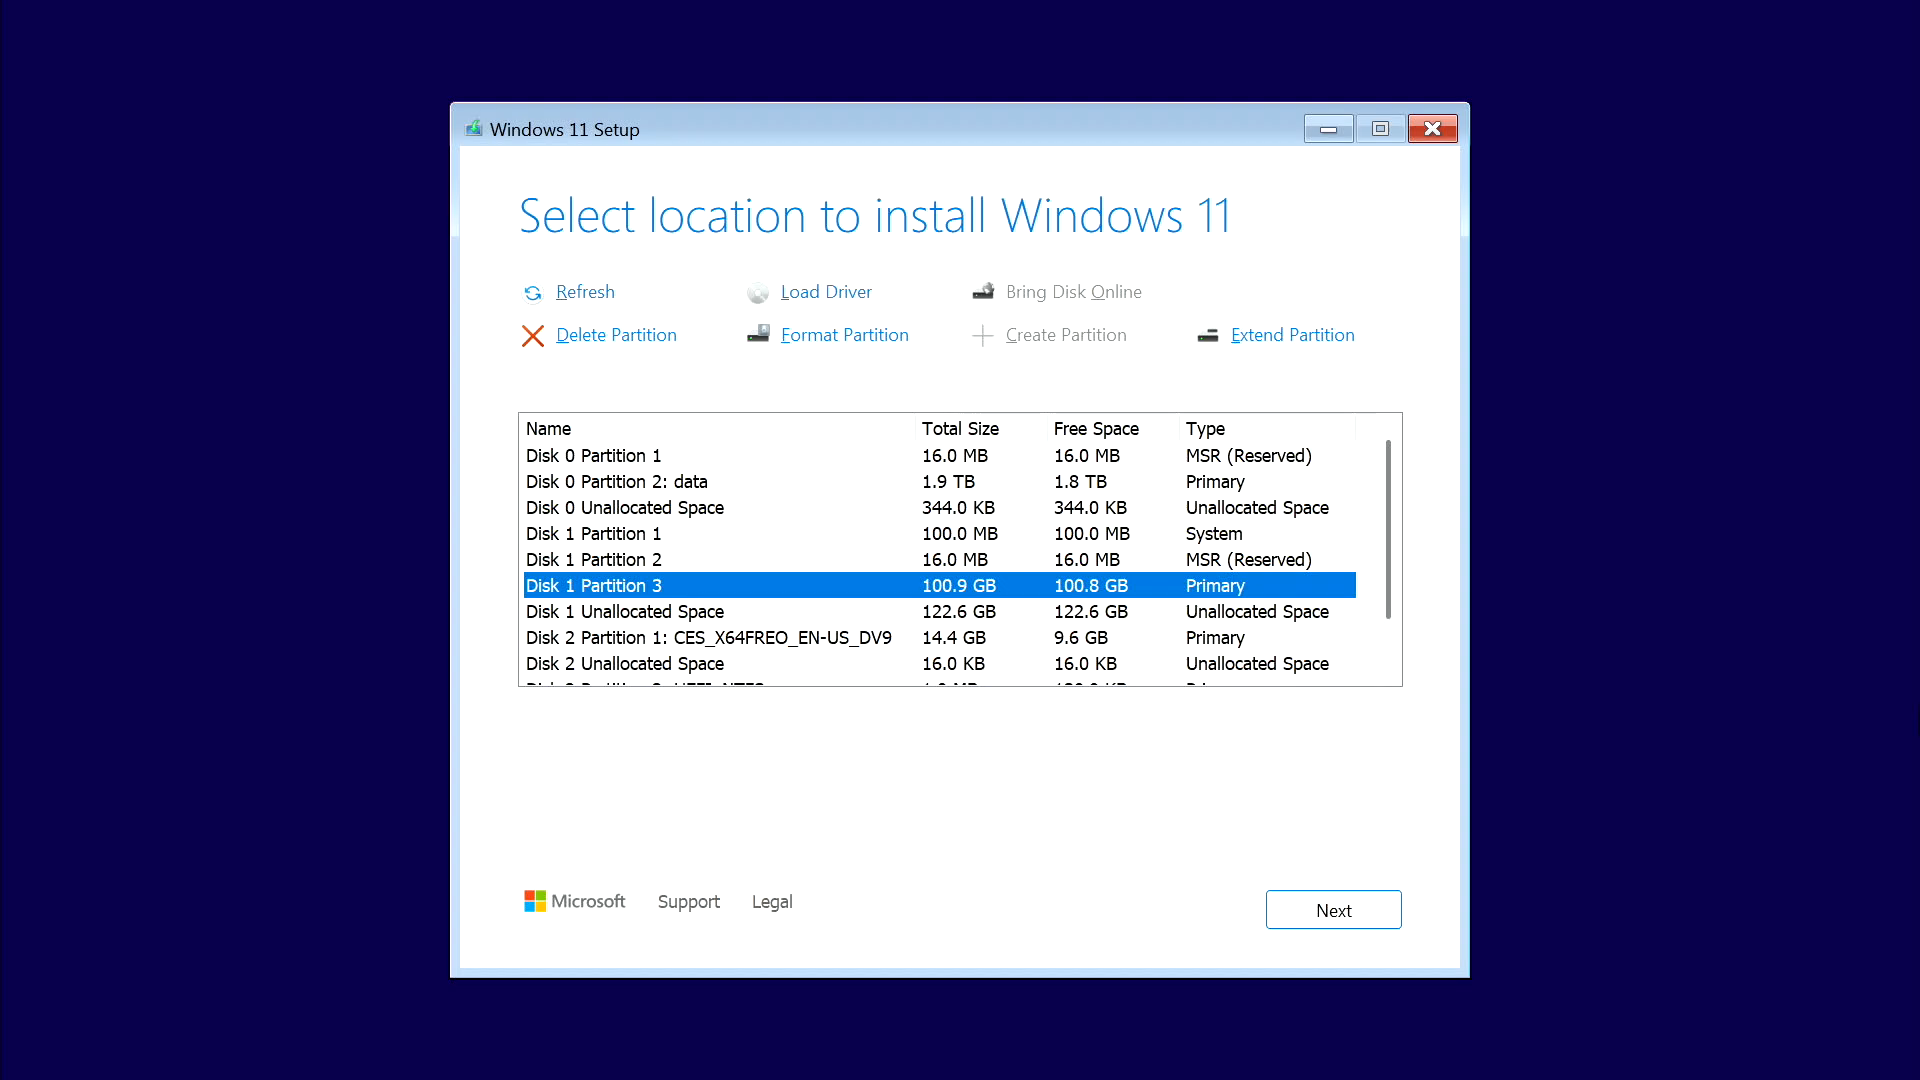
Task: Click Create Partition link
Action: [1066, 335]
